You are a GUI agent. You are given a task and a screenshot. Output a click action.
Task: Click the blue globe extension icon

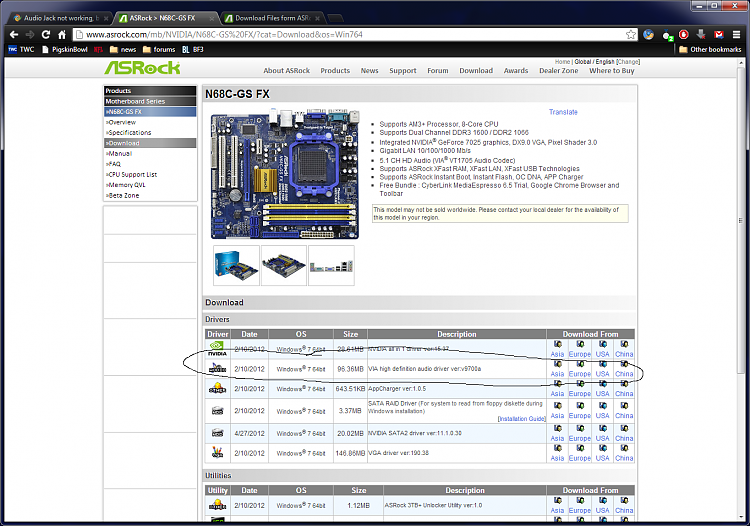pyautogui.click(x=649, y=34)
